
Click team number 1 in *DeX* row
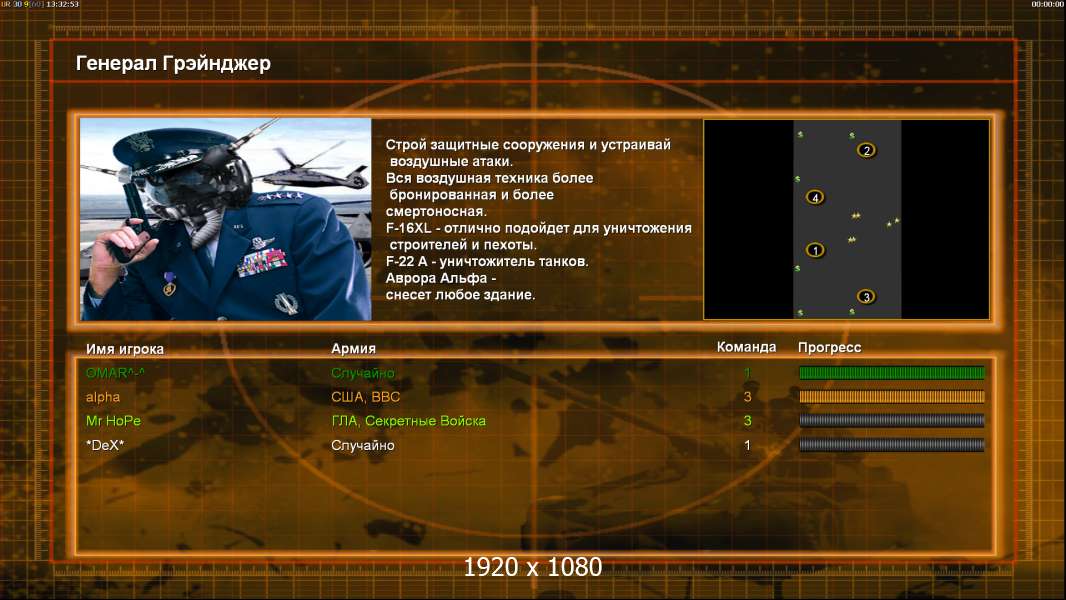tap(747, 445)
